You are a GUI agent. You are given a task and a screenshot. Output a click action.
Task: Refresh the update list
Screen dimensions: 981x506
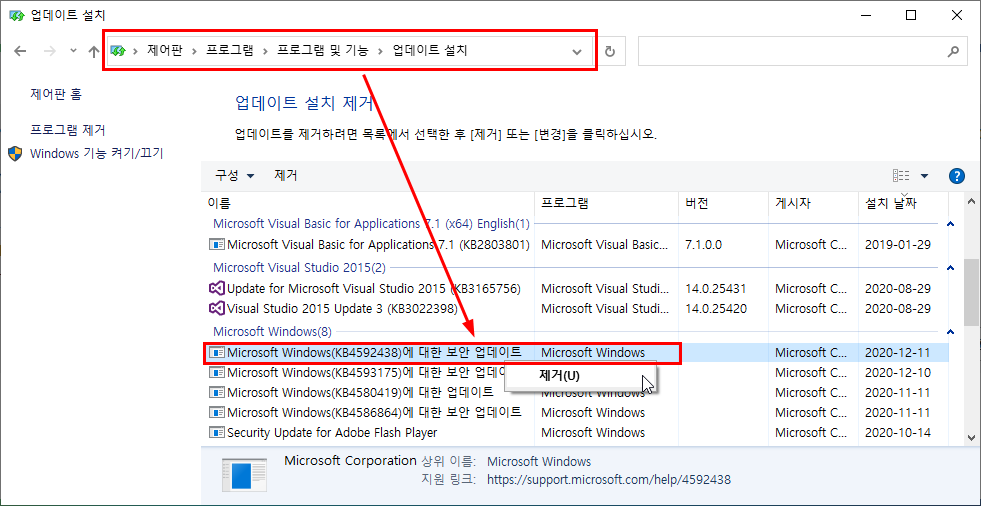tap(610, 51)
